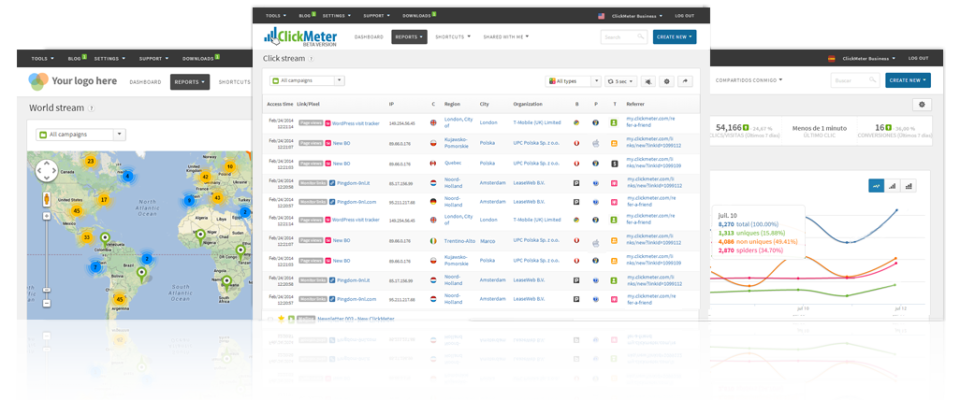Viewport: 960px width, 400px height.
Task: Click Log Out in right window
Action: click(918, 58)
